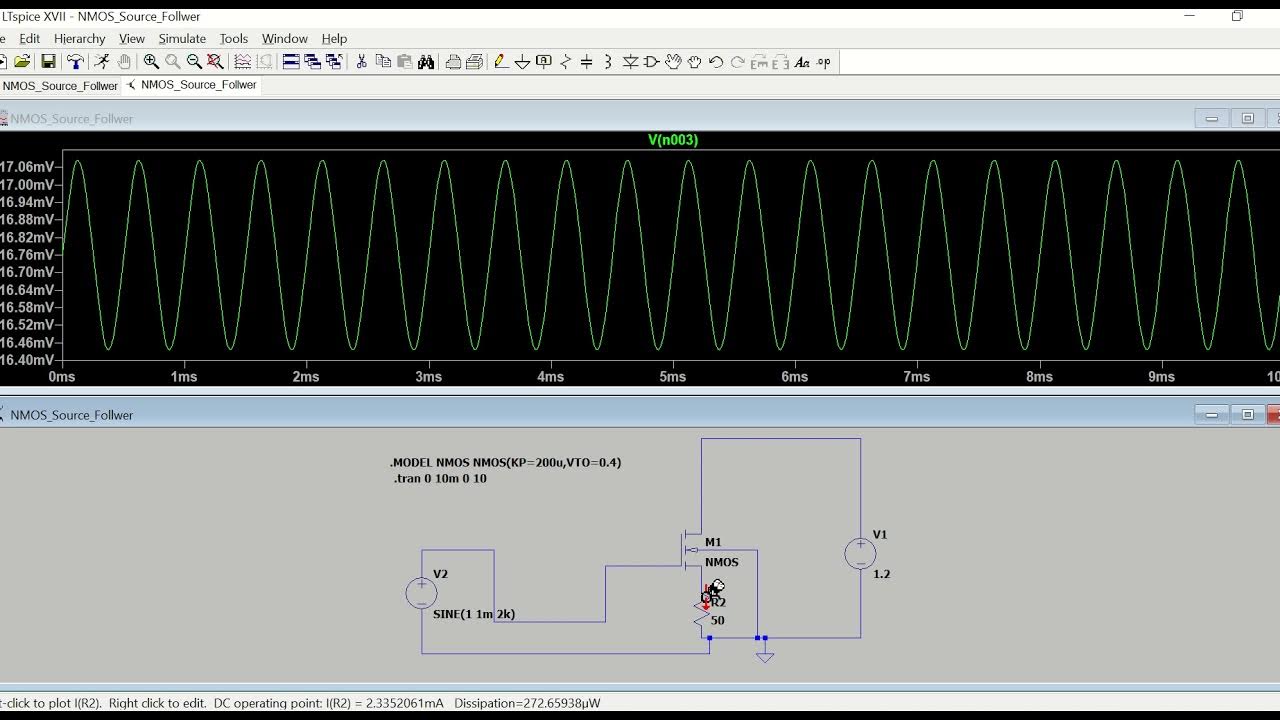
Task: Open the Control Panel hammer icon
Action: tap(75, 62)
